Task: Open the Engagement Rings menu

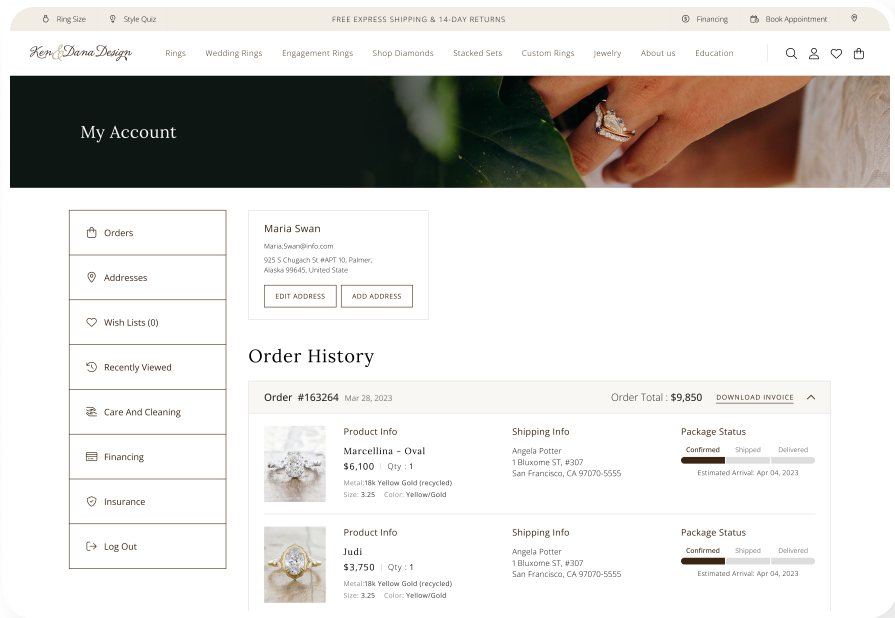Action: pos(317,54)
